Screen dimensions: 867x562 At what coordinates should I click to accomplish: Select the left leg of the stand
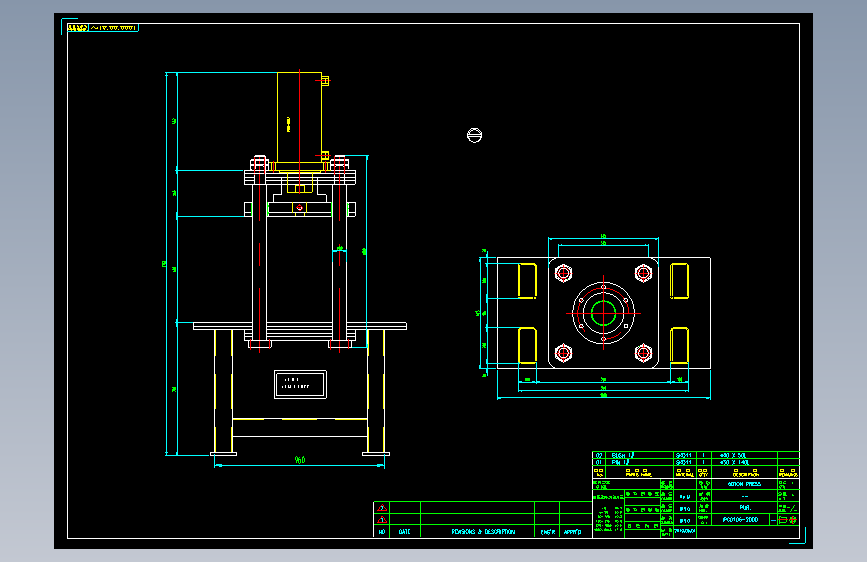(223, 391)
